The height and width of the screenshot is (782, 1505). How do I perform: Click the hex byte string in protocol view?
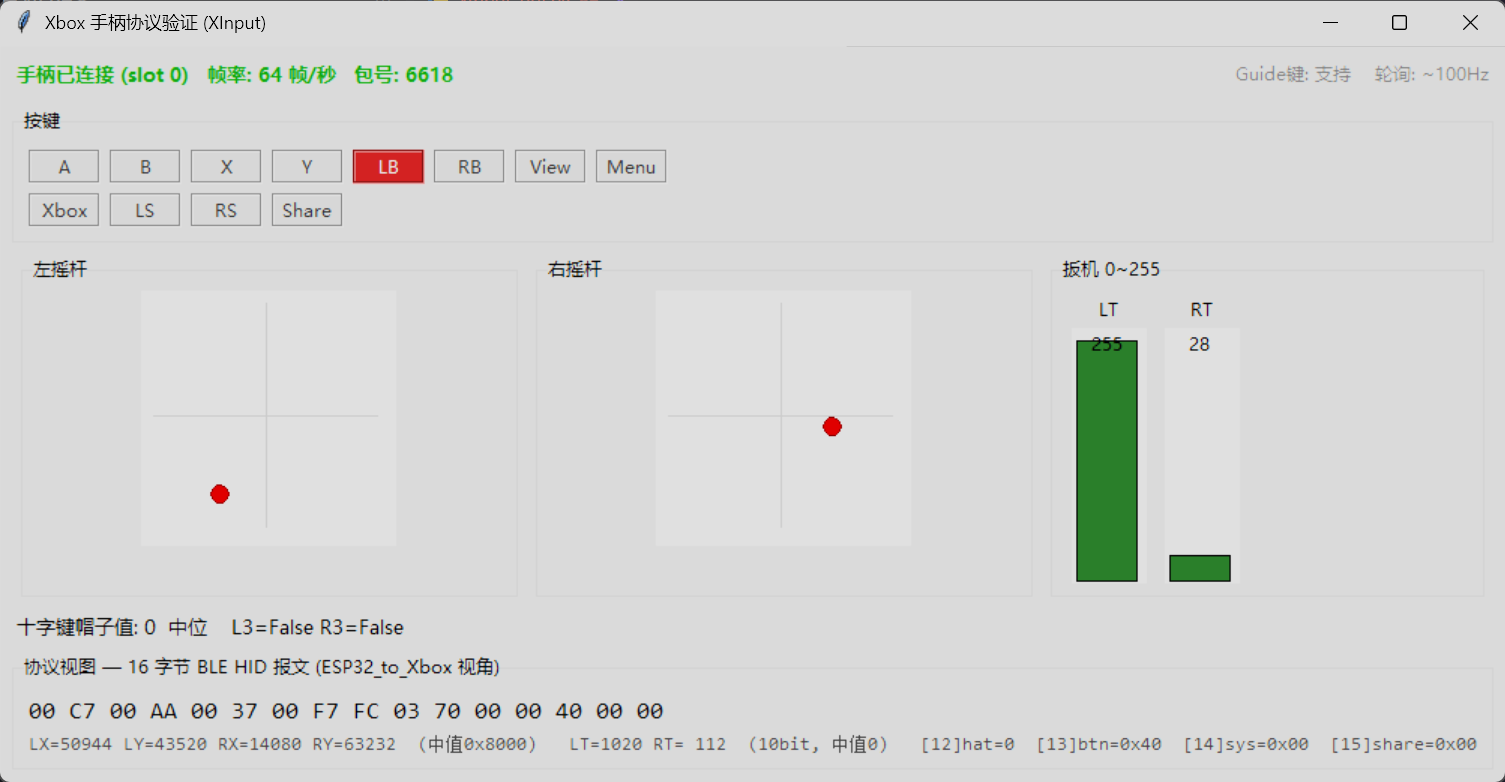346,712
